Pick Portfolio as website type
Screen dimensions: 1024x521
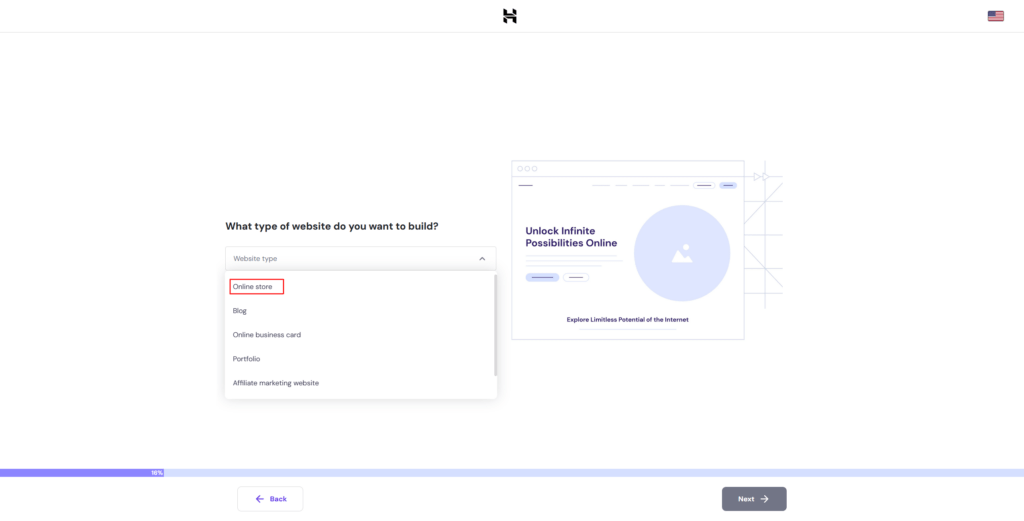[x=246, y=359]
